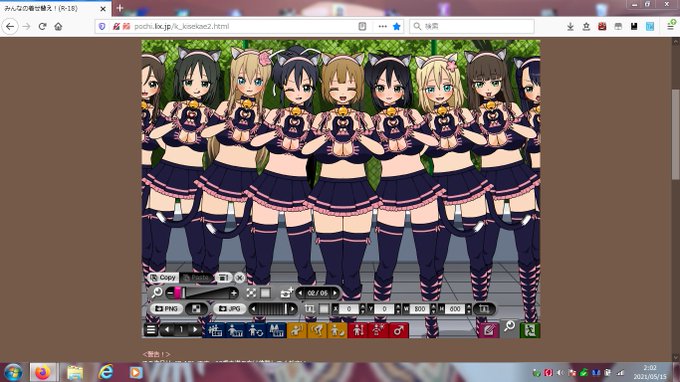
Task: Open Internet Explorer from taskbar
Action: click(x=105, y=372)
